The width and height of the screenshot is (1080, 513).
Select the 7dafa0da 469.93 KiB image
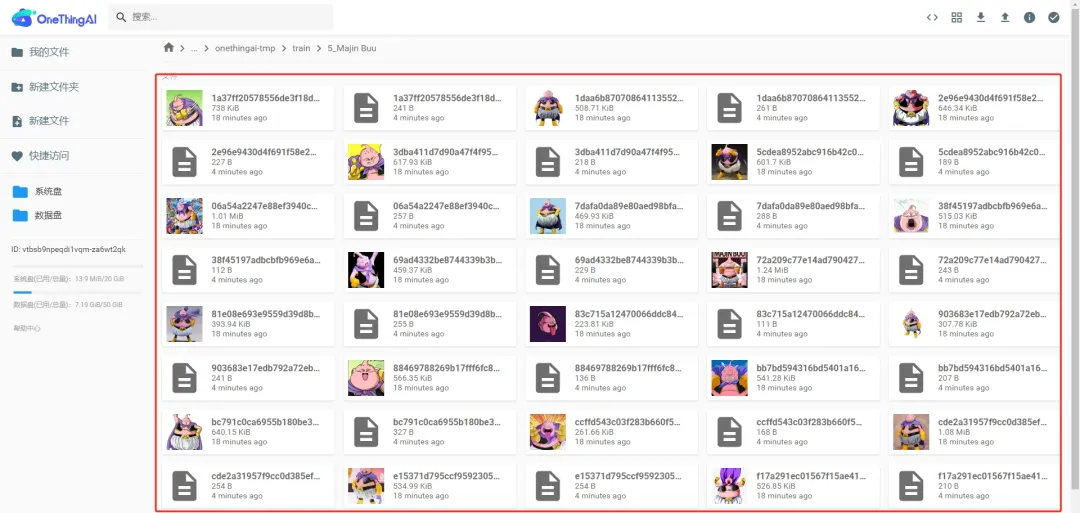point(548,216)
